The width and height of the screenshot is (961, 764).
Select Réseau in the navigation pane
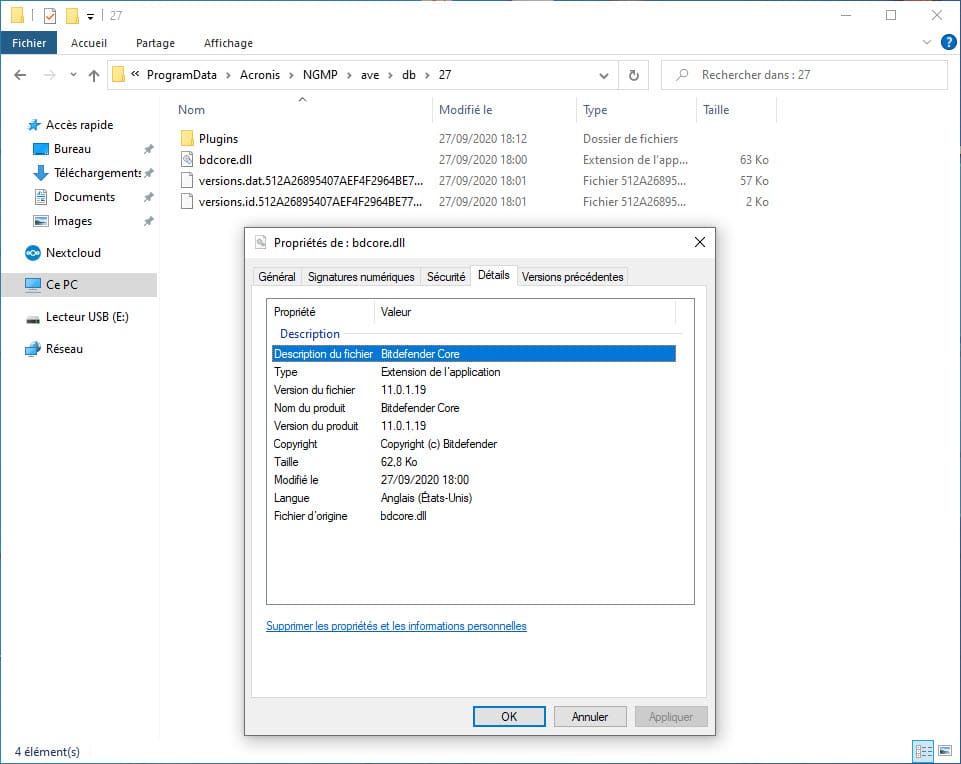point(64,349)
